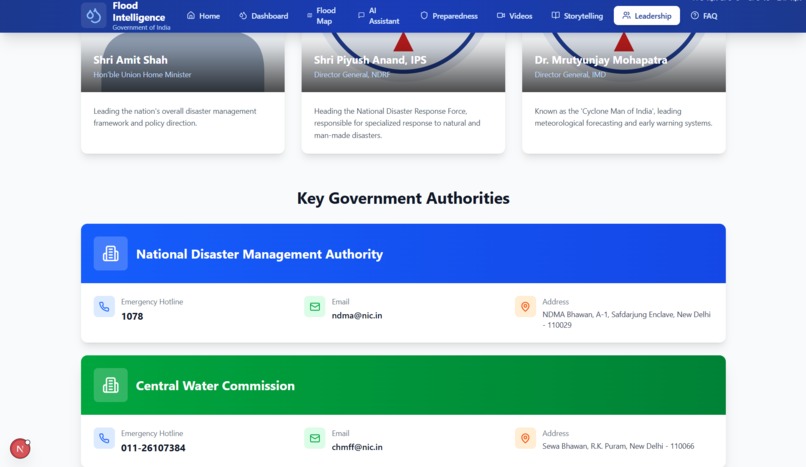Open the Storytelling page
Image resolution: width=806 pixels, height=467 pixels.
coord(577,16)
